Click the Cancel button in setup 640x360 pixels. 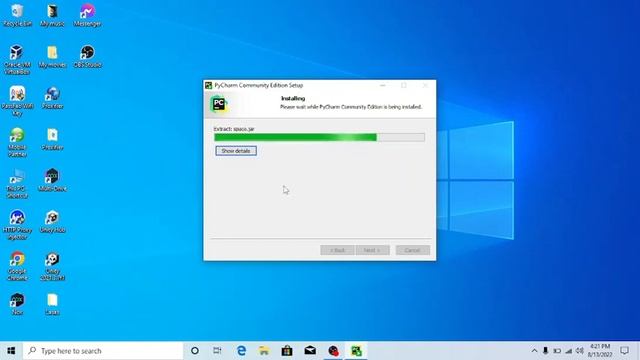point(413,250)
